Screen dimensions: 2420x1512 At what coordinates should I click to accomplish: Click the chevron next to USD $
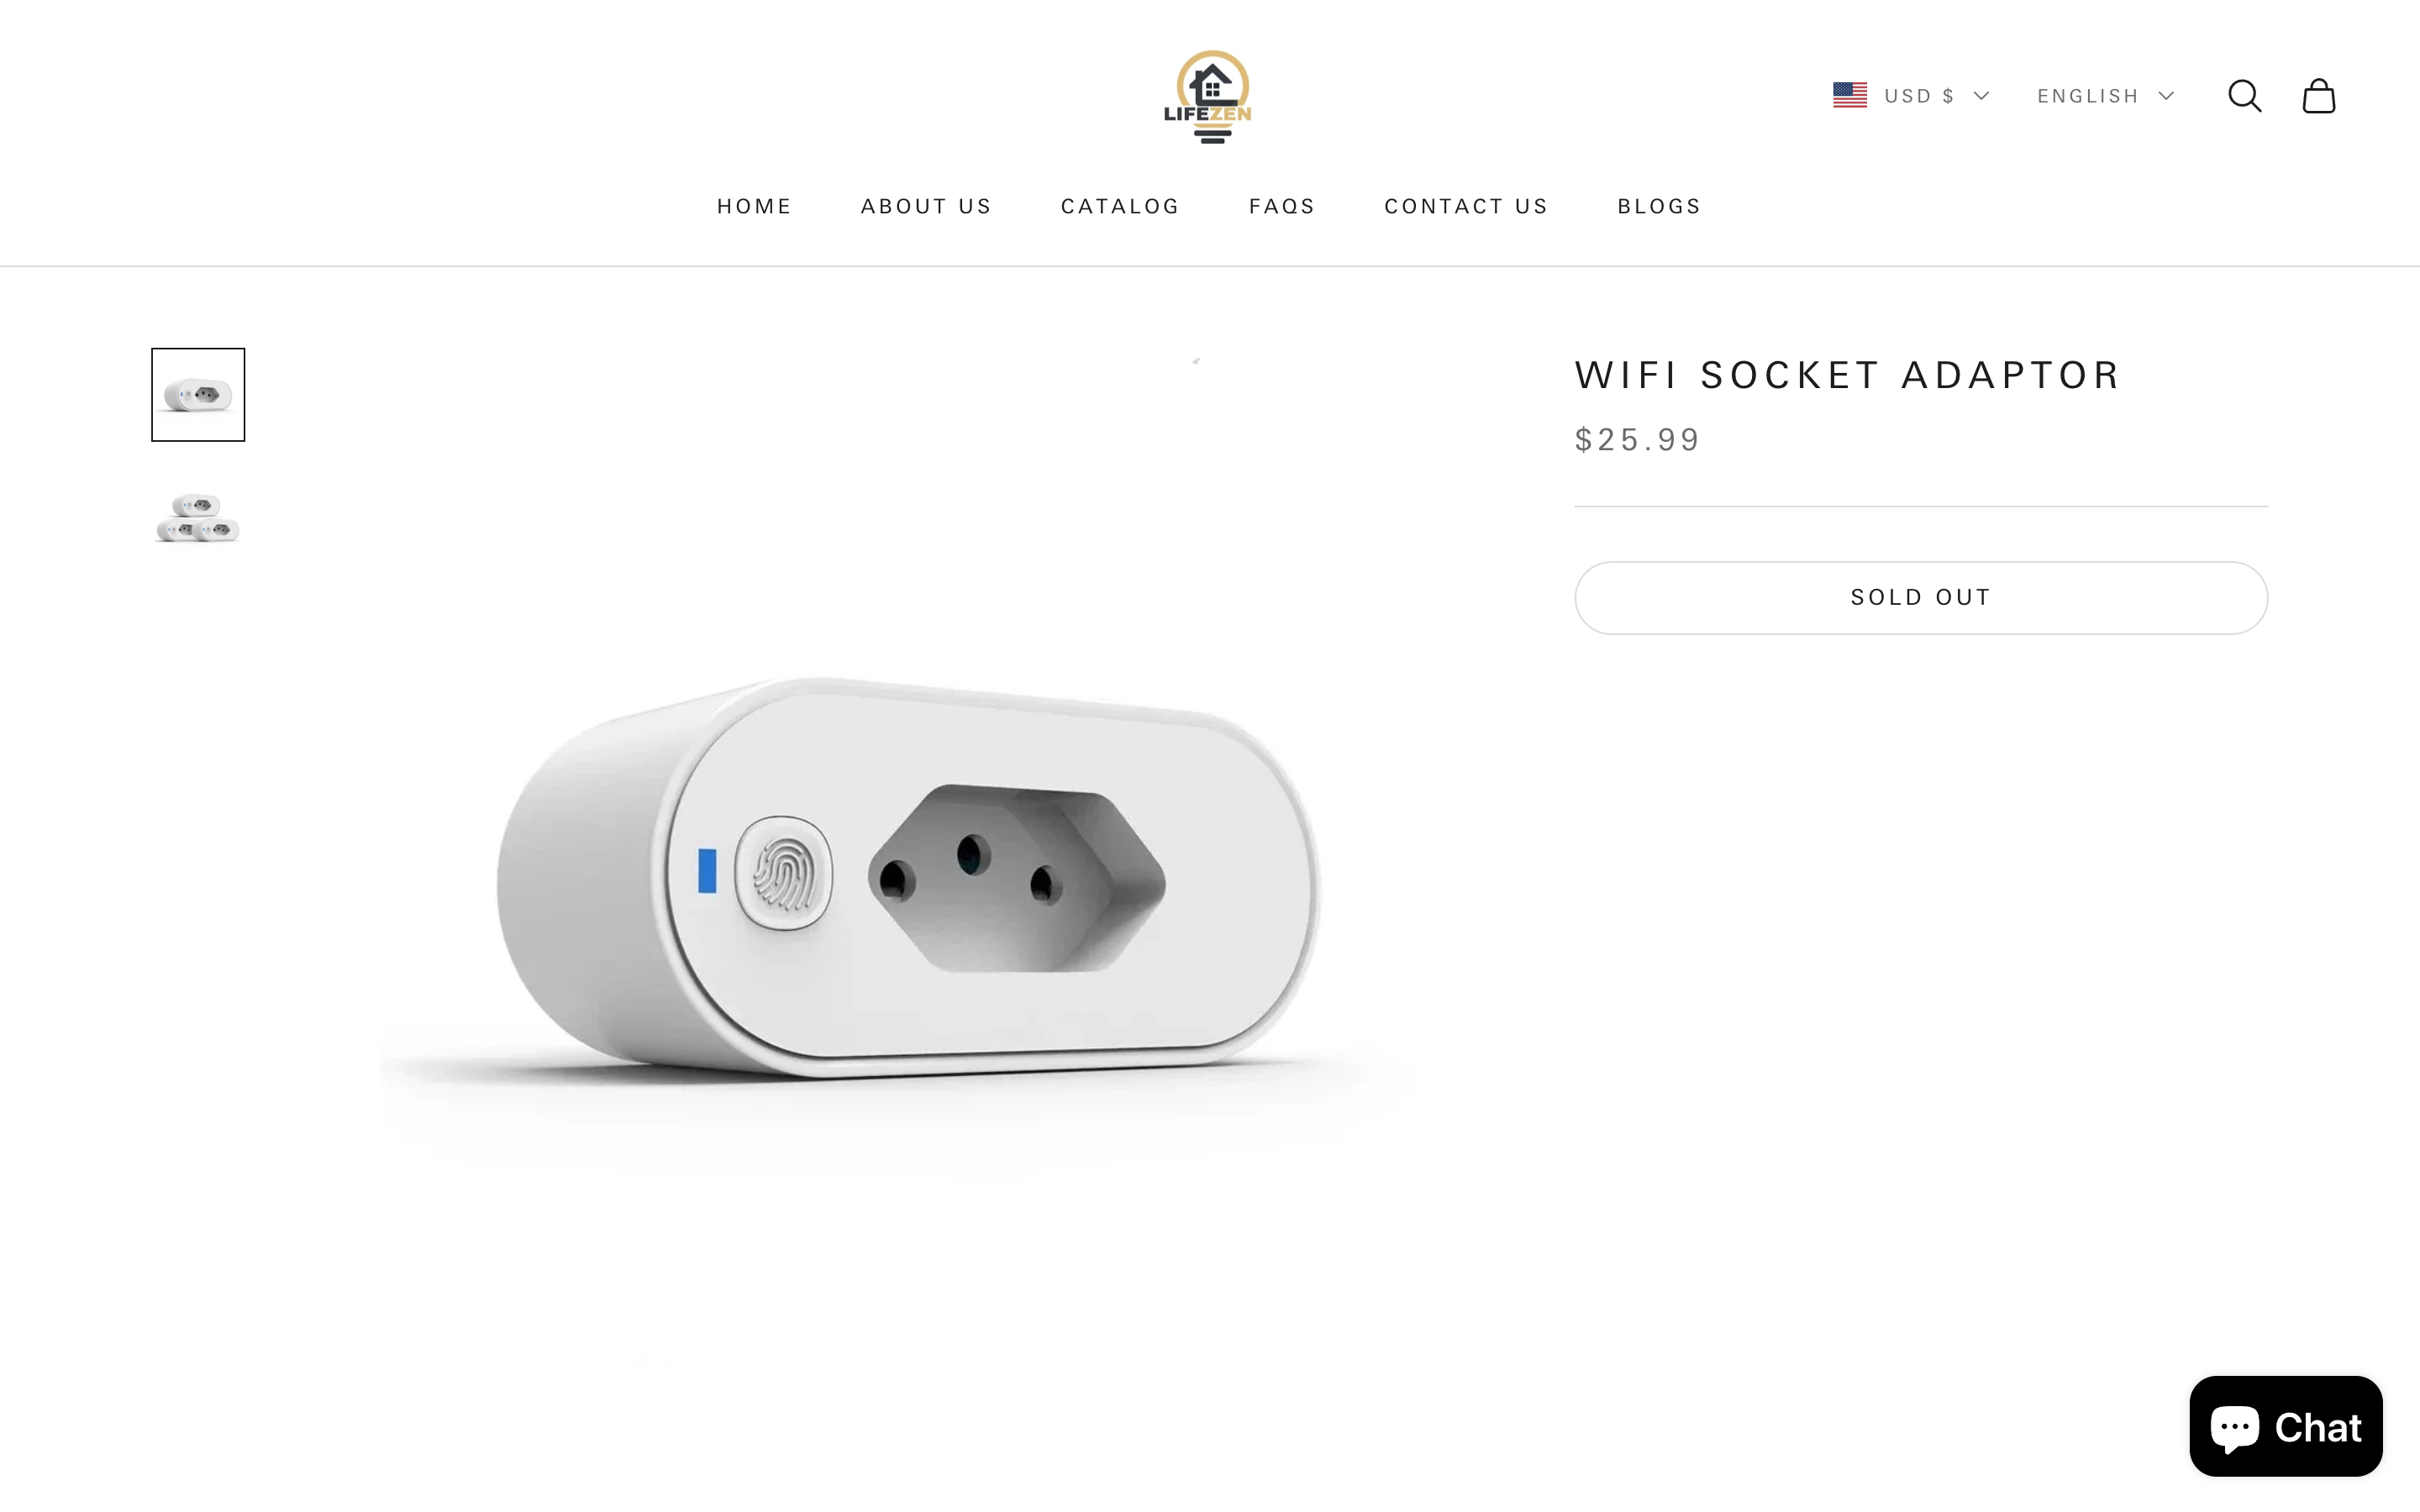pos(1981,96)
